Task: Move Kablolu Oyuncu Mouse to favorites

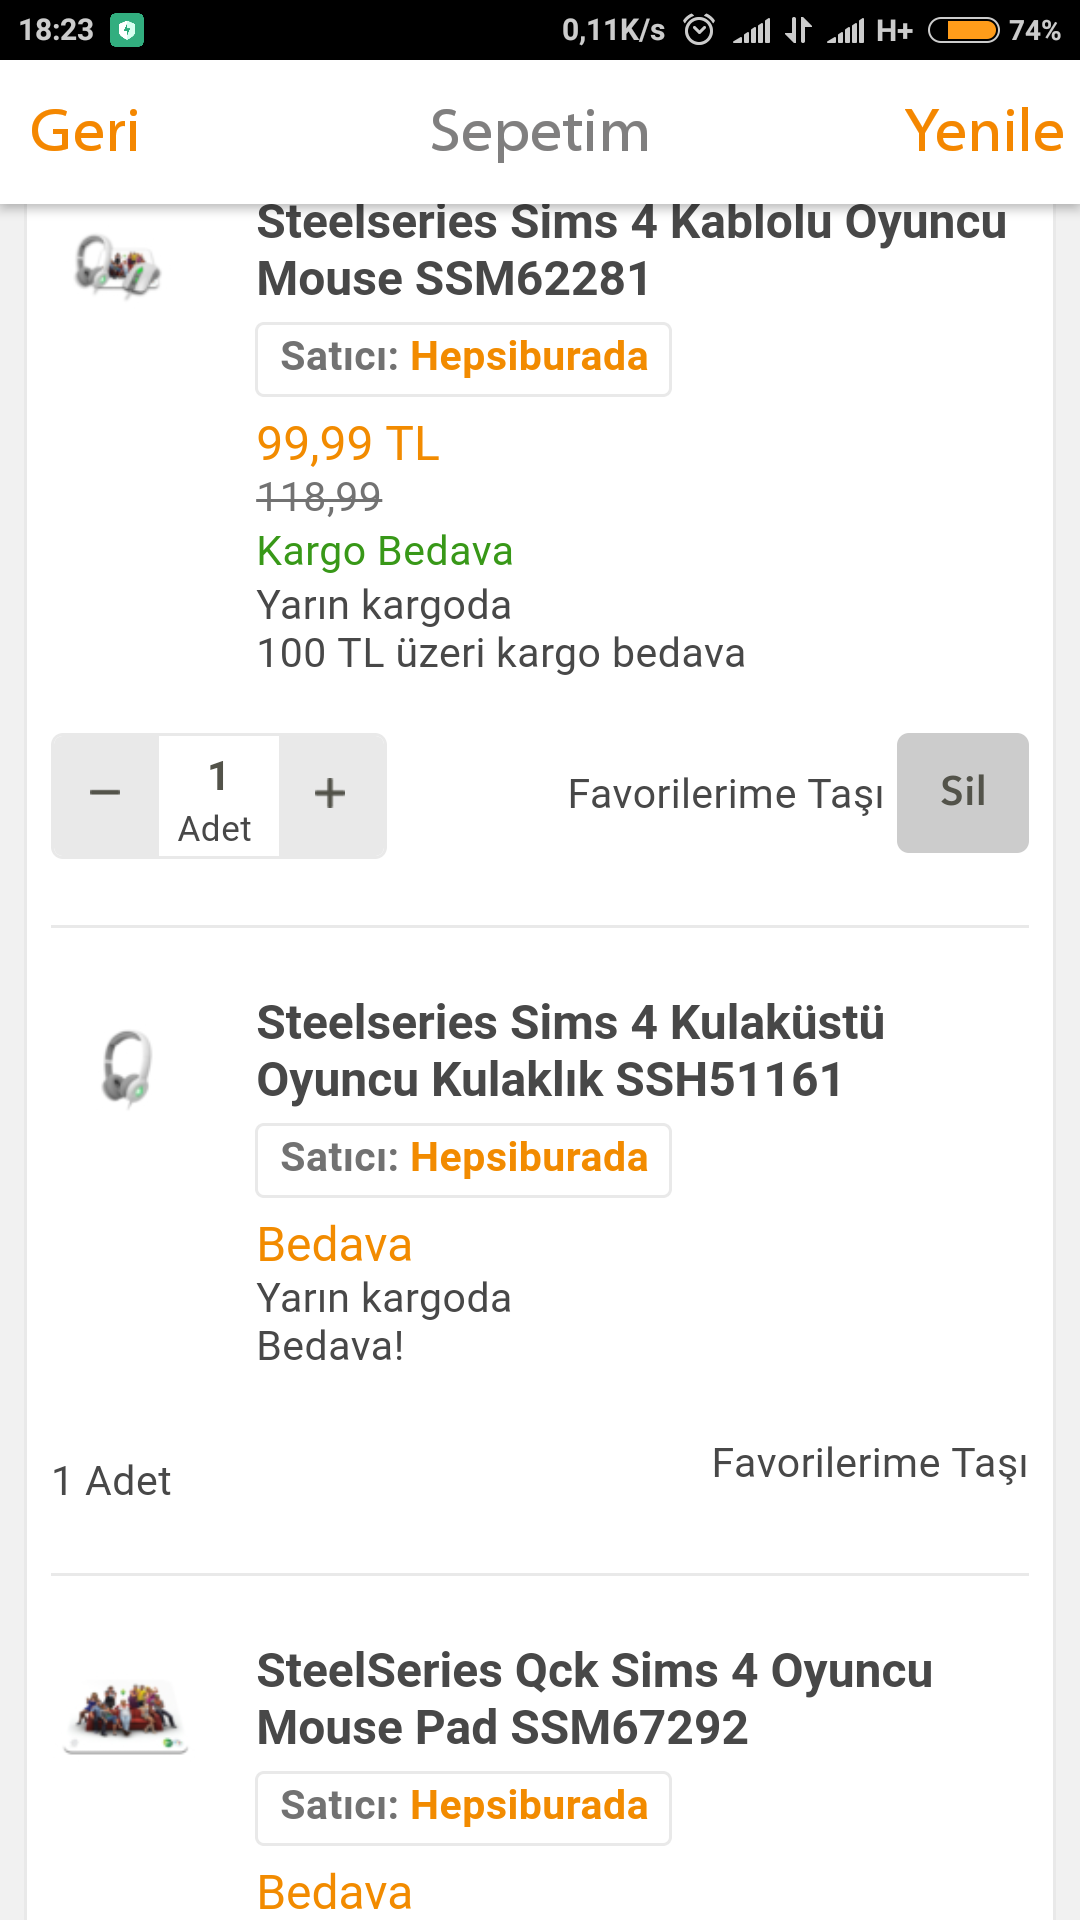Action: [x=725, y=794]
